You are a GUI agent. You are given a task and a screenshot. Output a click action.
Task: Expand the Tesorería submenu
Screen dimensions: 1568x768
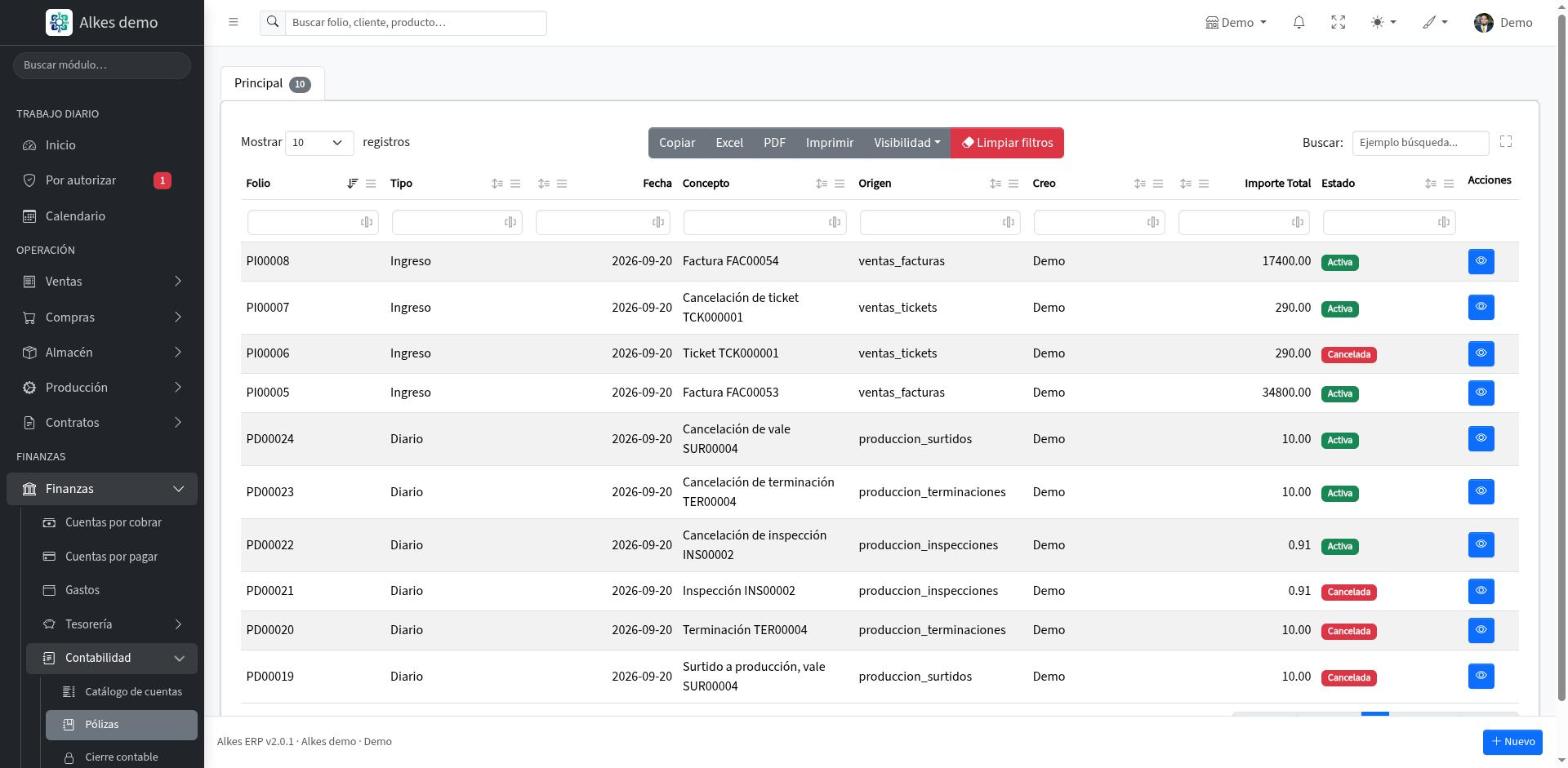112,624
